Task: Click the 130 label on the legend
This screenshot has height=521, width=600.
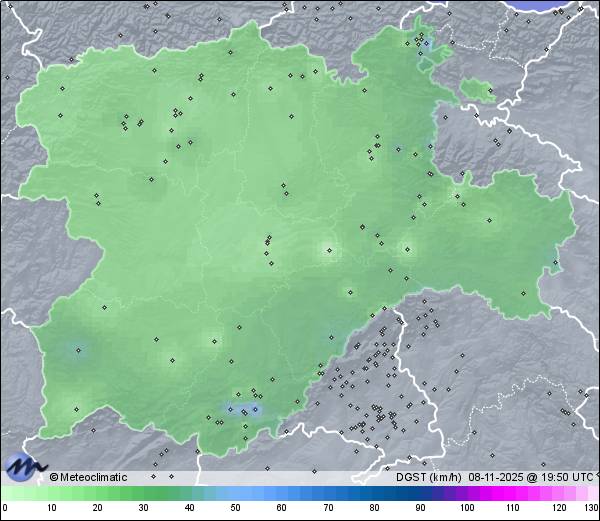Action: (591, 508)
